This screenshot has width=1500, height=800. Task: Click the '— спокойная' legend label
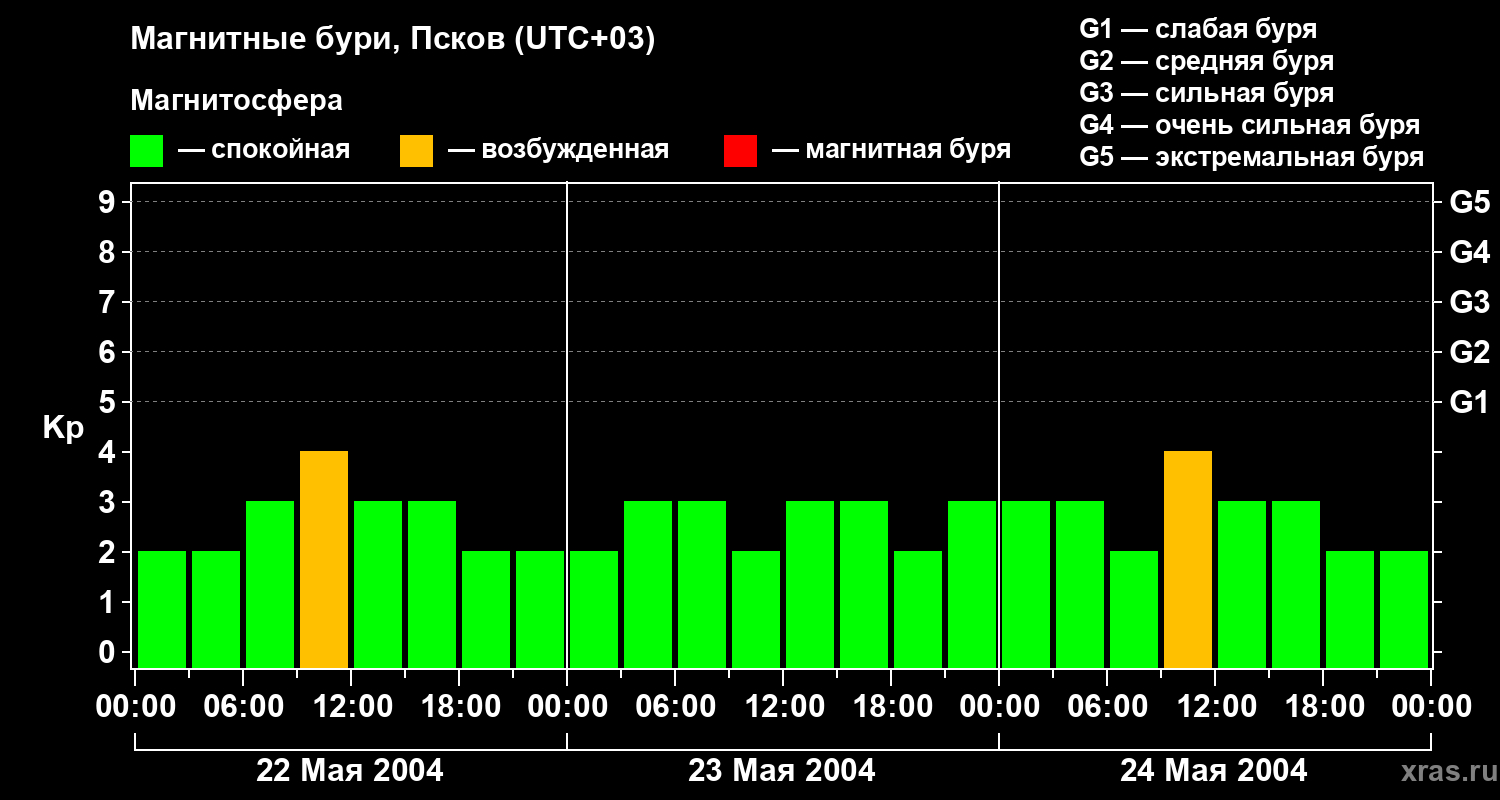pyautogui.click(x=264, y=150)
